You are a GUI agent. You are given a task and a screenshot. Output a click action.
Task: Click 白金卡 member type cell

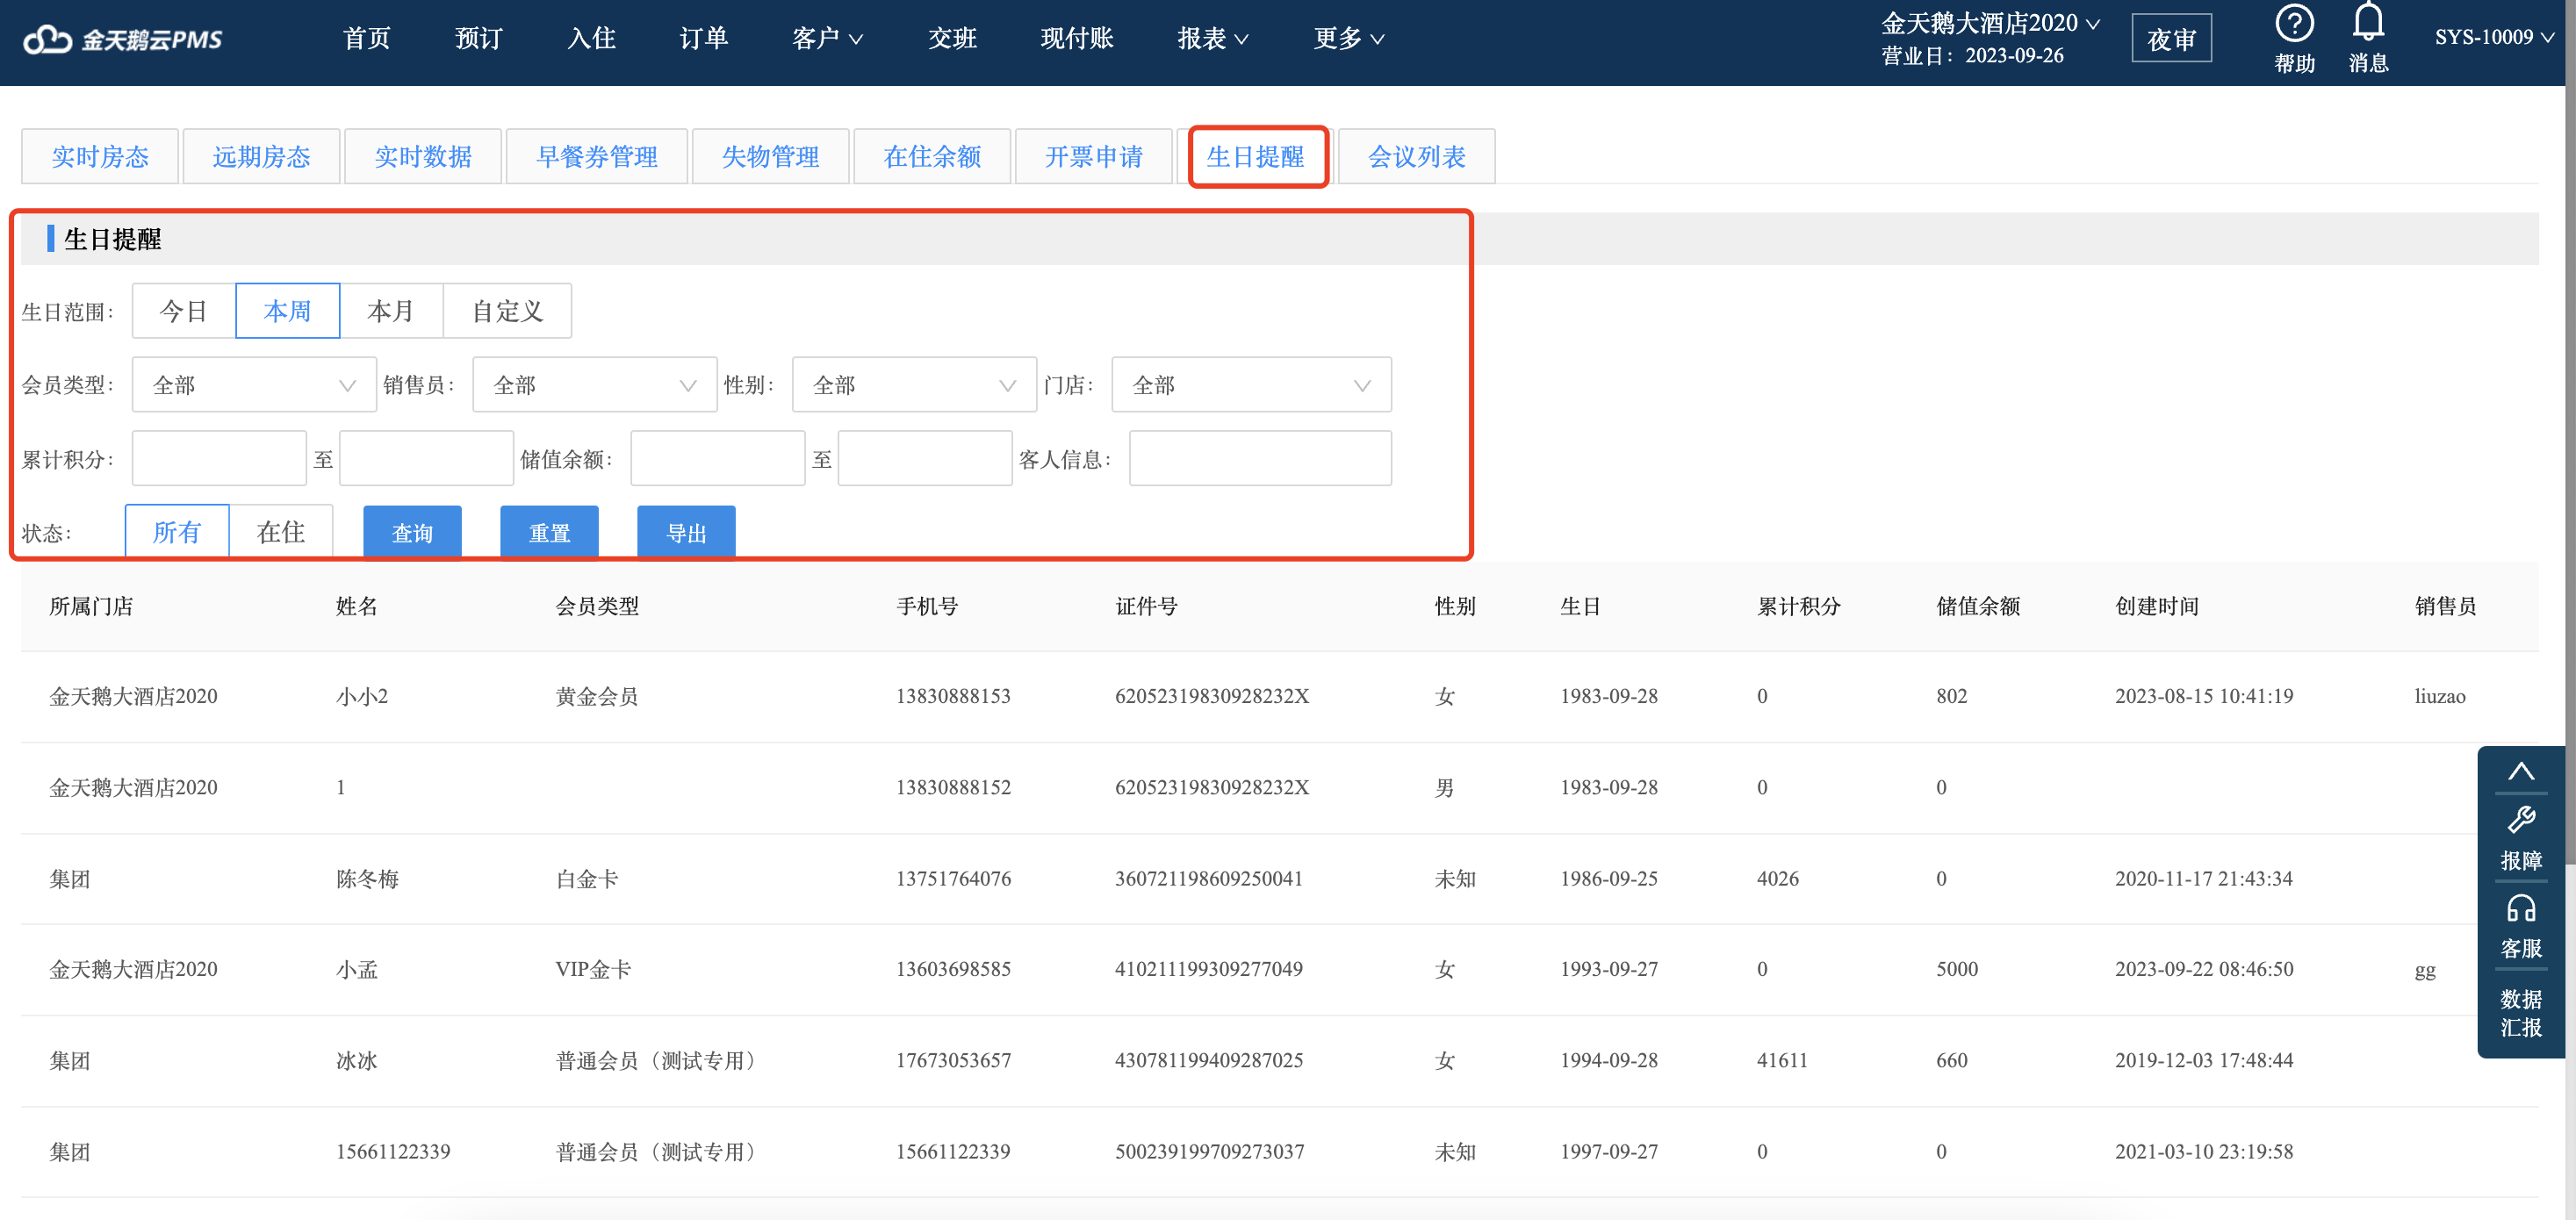(587, 878)
